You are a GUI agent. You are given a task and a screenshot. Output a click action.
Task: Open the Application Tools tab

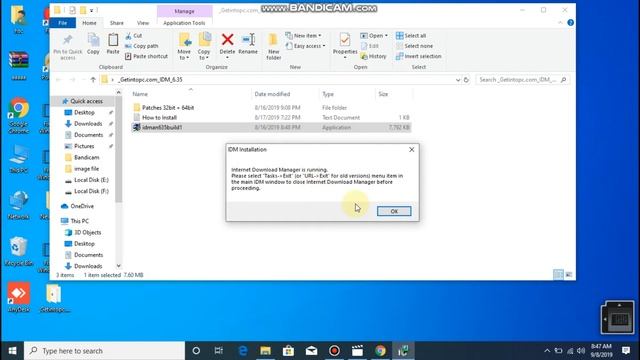click(184, 23)
